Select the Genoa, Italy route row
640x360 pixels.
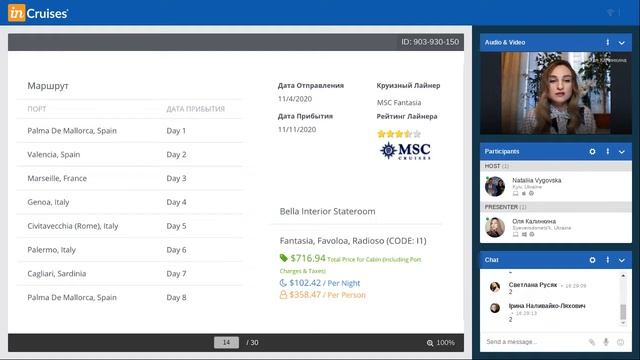pyautogui.click(x=130, y=202)
